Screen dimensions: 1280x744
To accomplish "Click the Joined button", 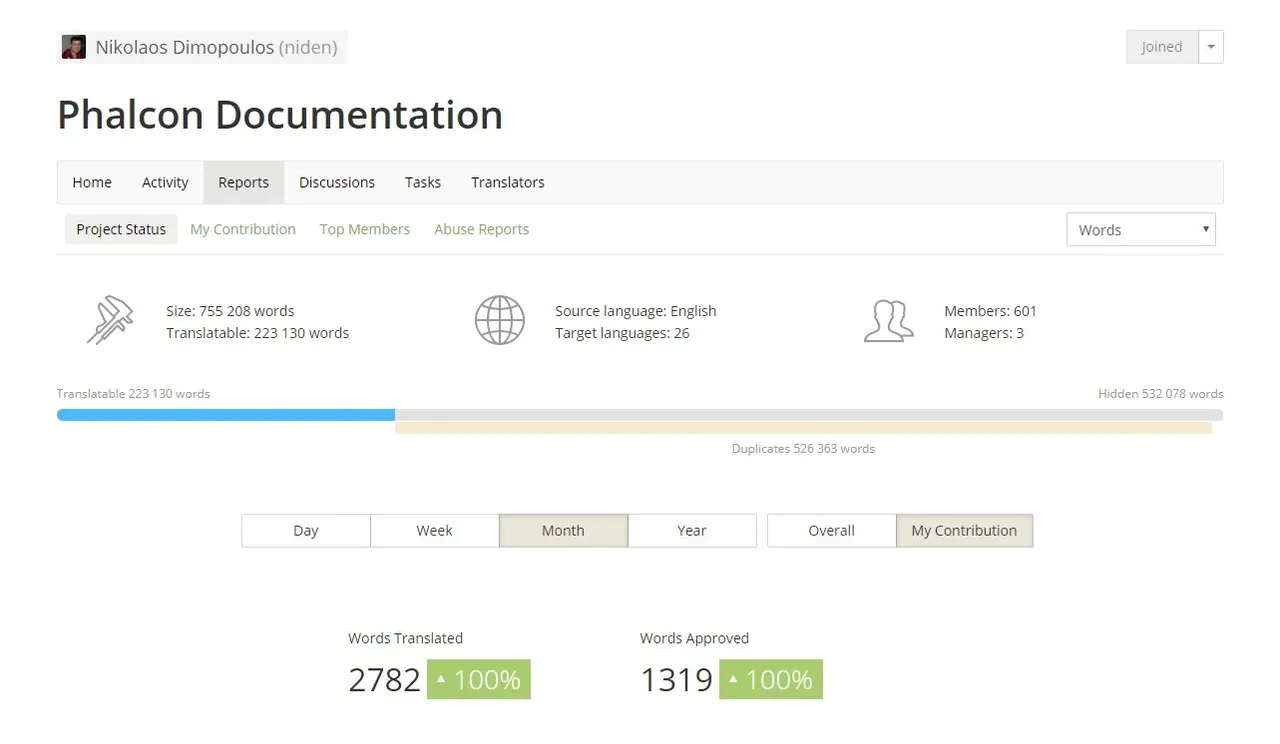I will [1162, 47].
